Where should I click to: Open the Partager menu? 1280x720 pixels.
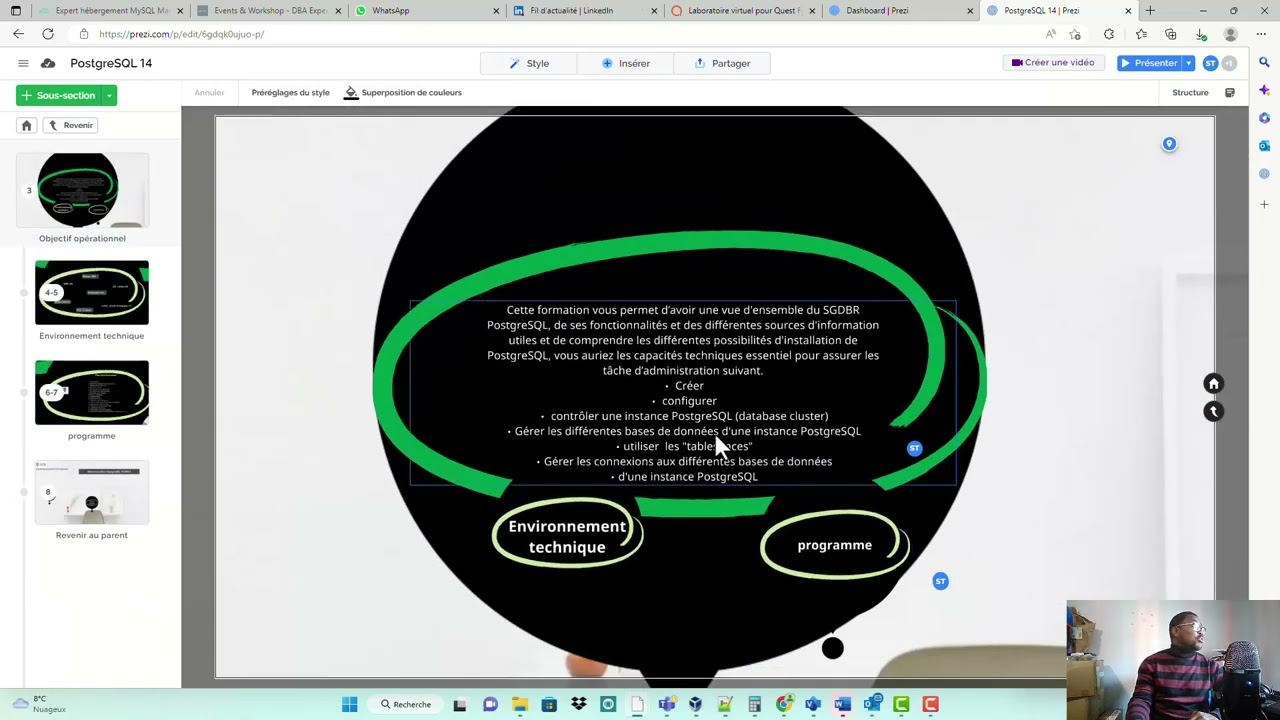pyautogui.click(x=721, y=63)
